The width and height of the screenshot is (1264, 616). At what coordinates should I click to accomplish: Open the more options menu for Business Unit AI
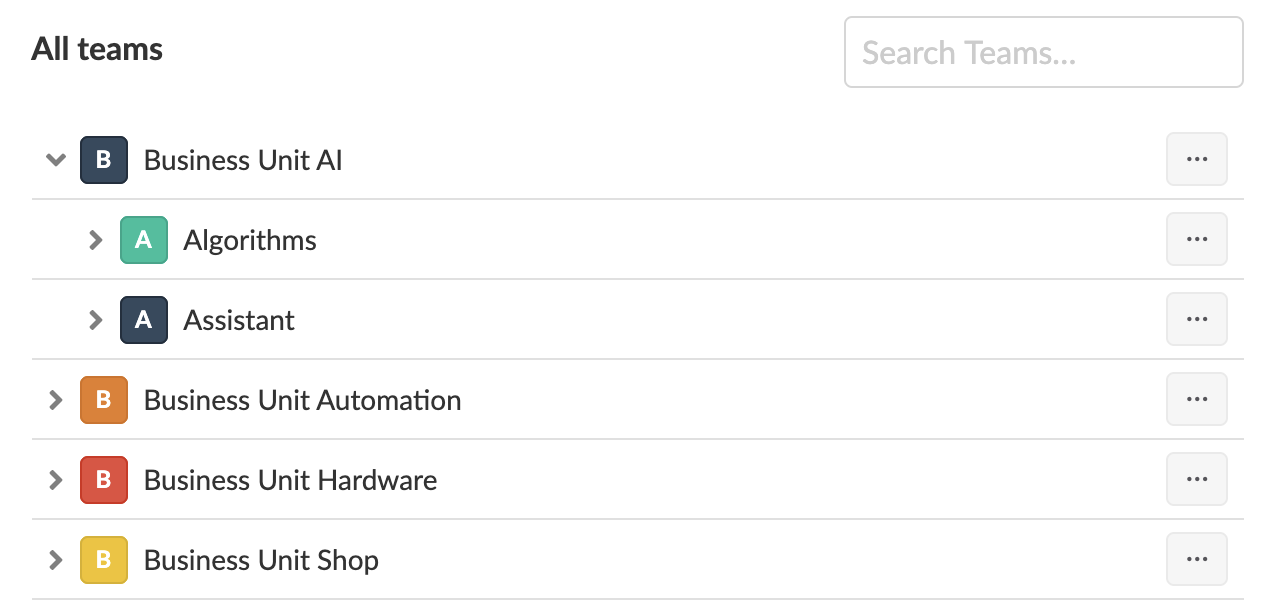click(x=1197, y=159)
